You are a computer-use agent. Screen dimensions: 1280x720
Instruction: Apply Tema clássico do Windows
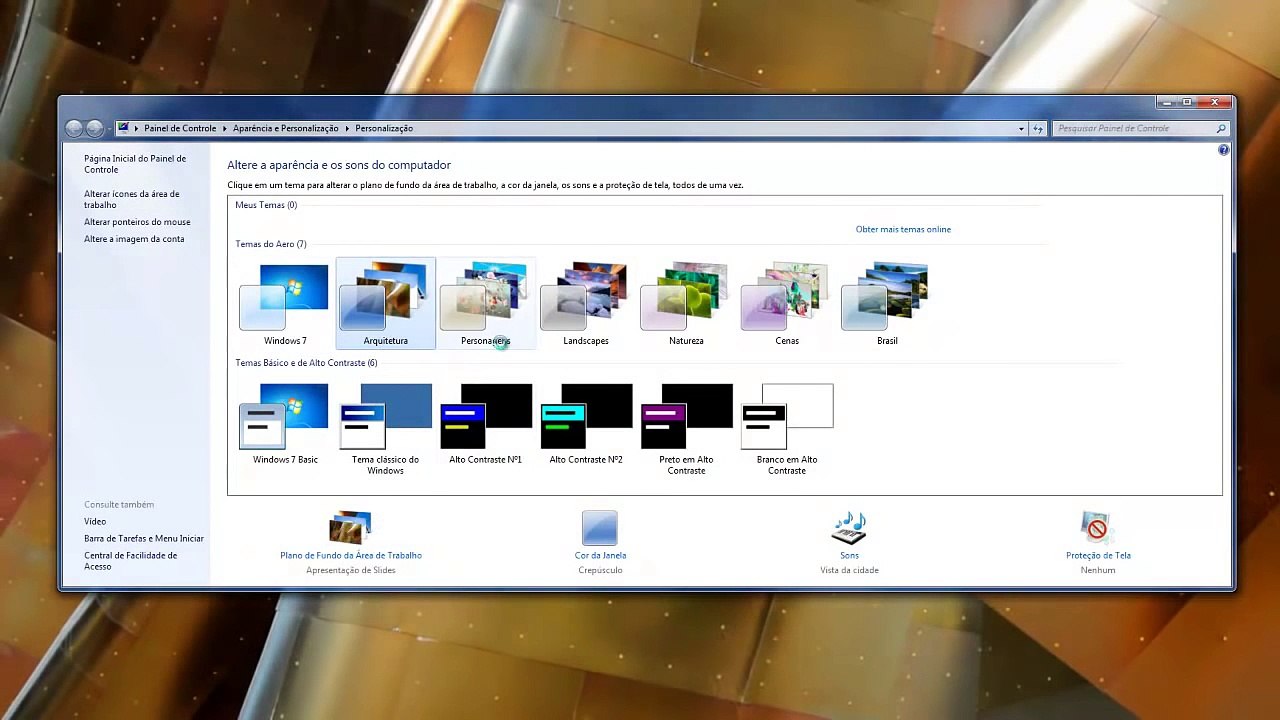(385, 429)
